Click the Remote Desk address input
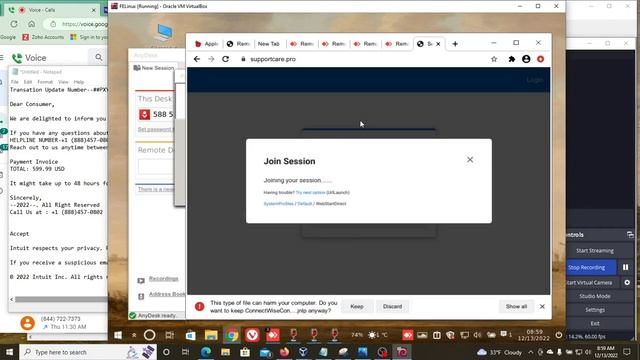This screenshot has height=360, width=640. tap(156, 167)
